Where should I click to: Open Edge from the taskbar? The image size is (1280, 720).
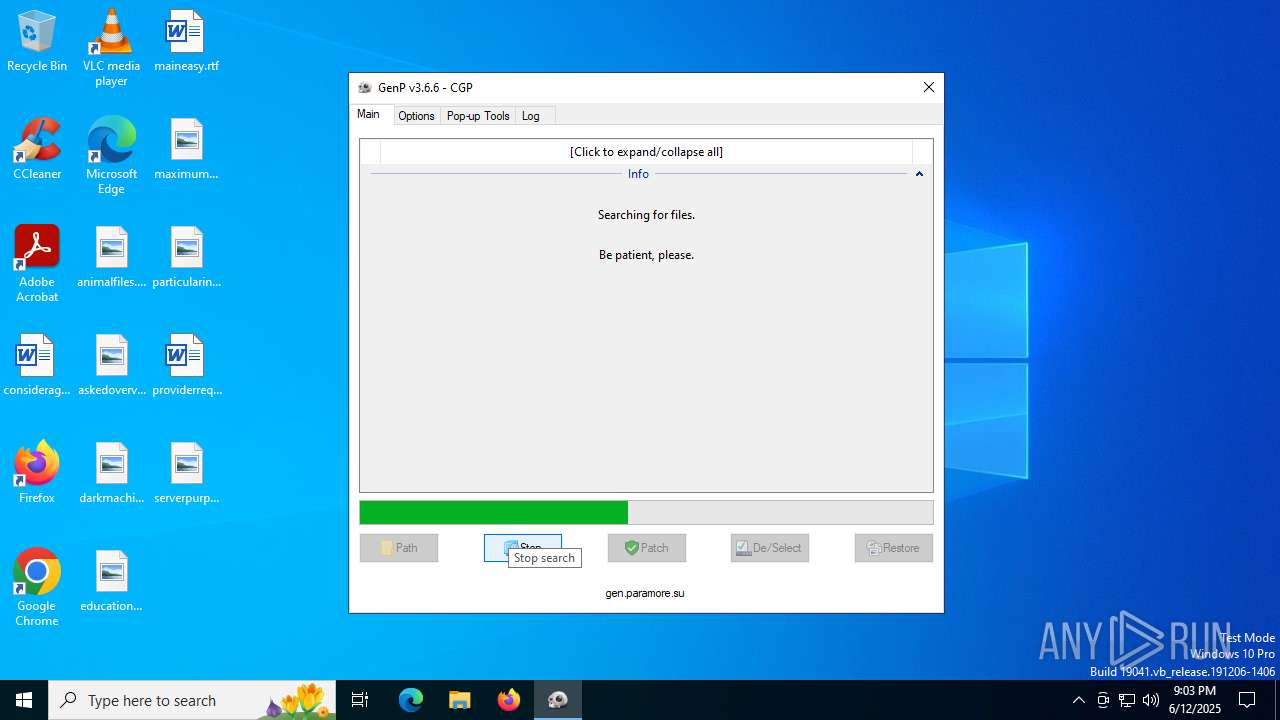tap(411, 700)
